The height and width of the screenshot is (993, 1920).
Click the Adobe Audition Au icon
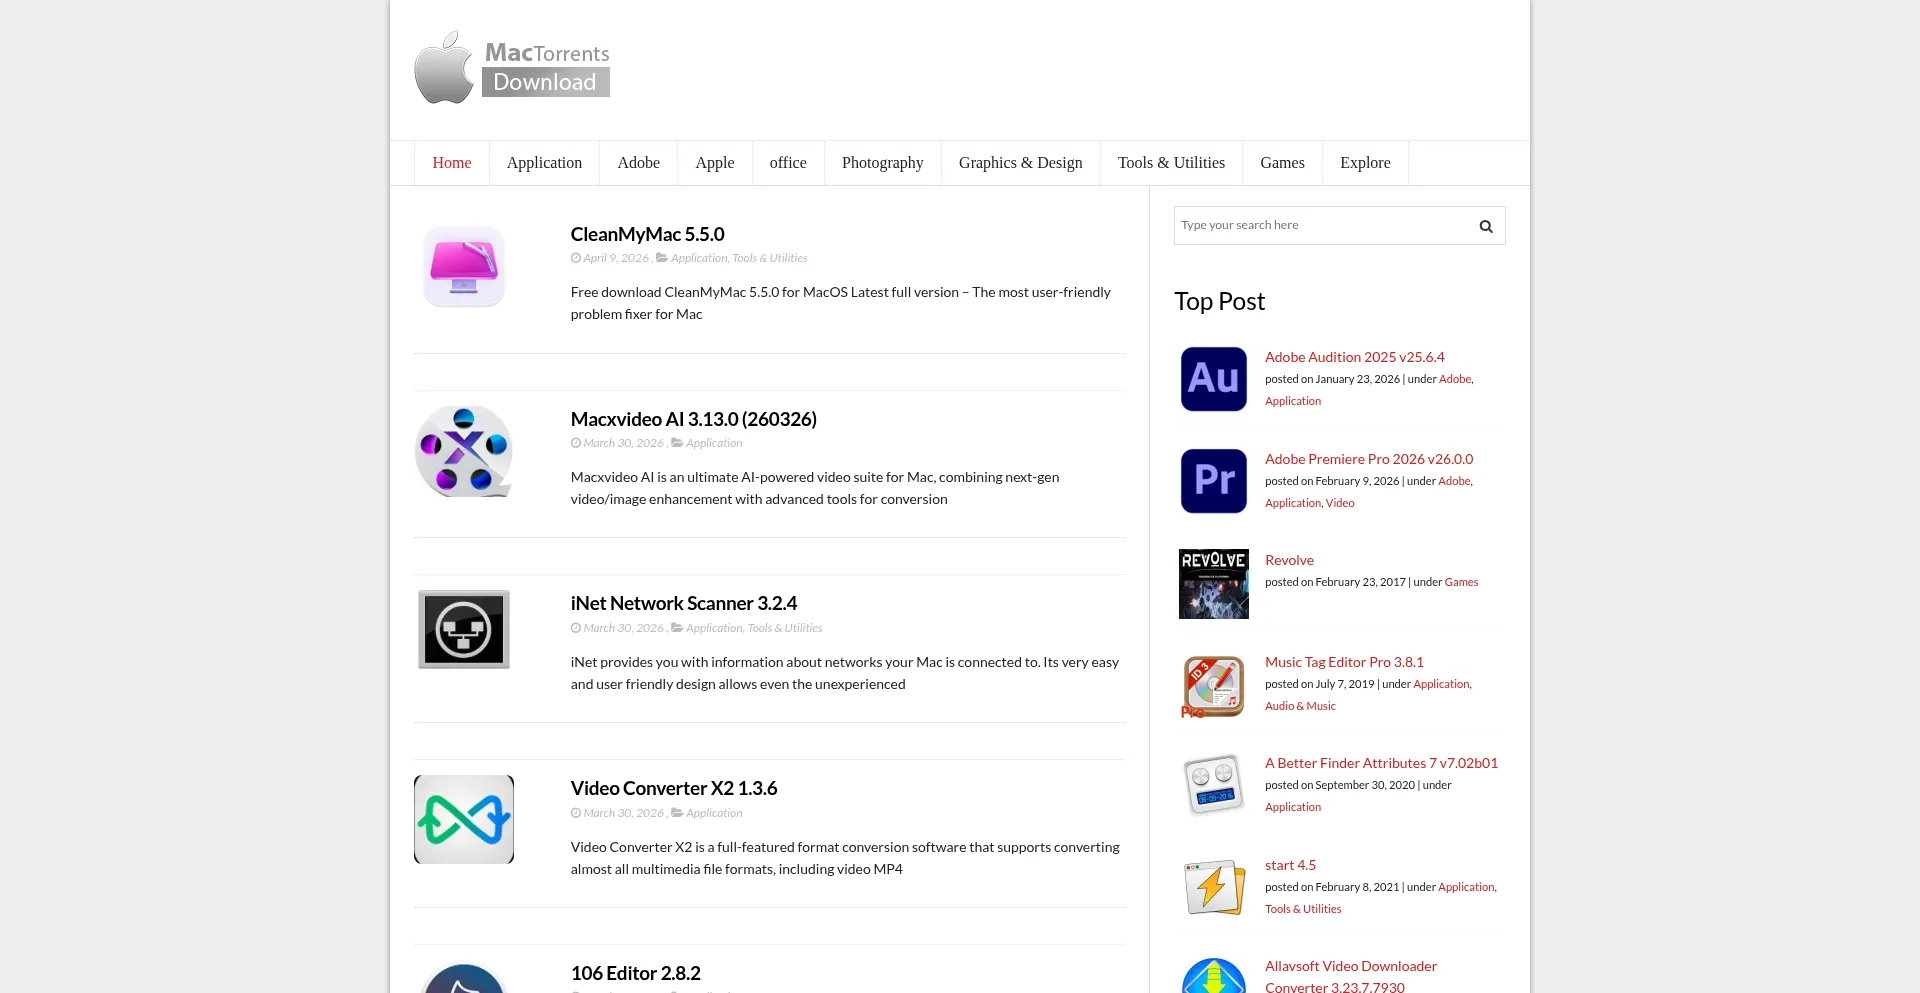[1214, 379]
